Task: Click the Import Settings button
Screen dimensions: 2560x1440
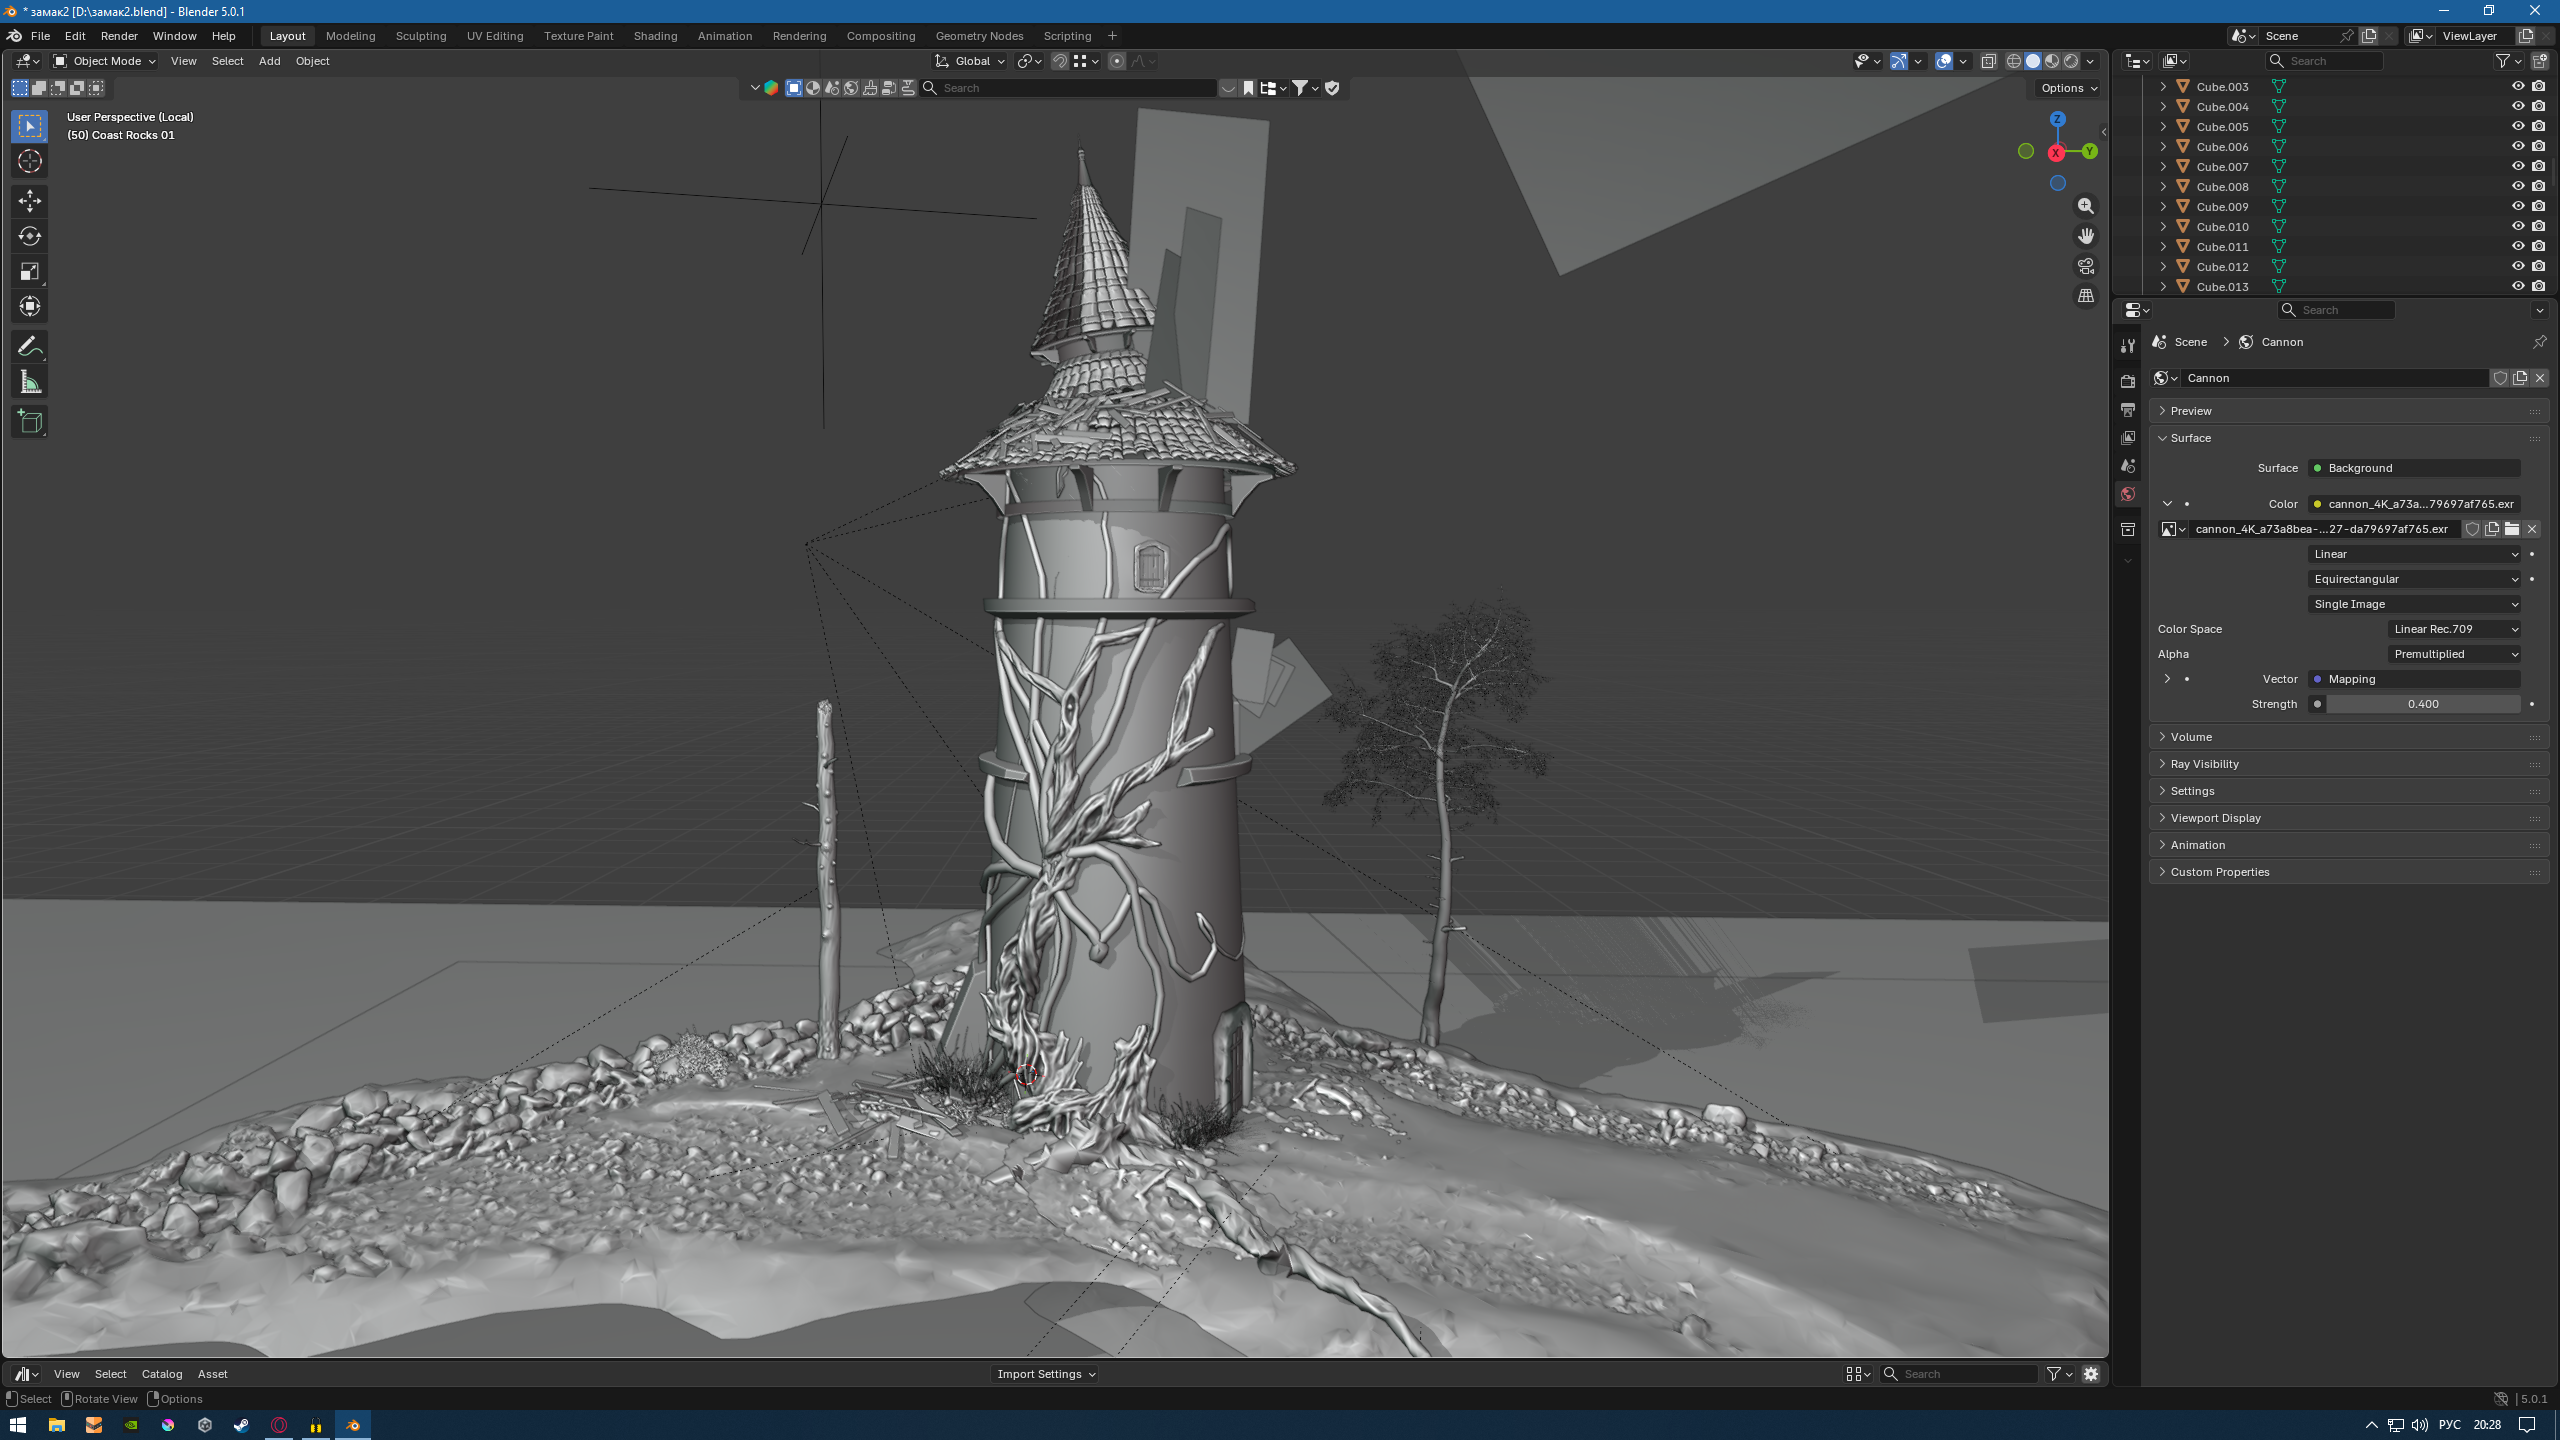Action: [x=1044, y=1373]
